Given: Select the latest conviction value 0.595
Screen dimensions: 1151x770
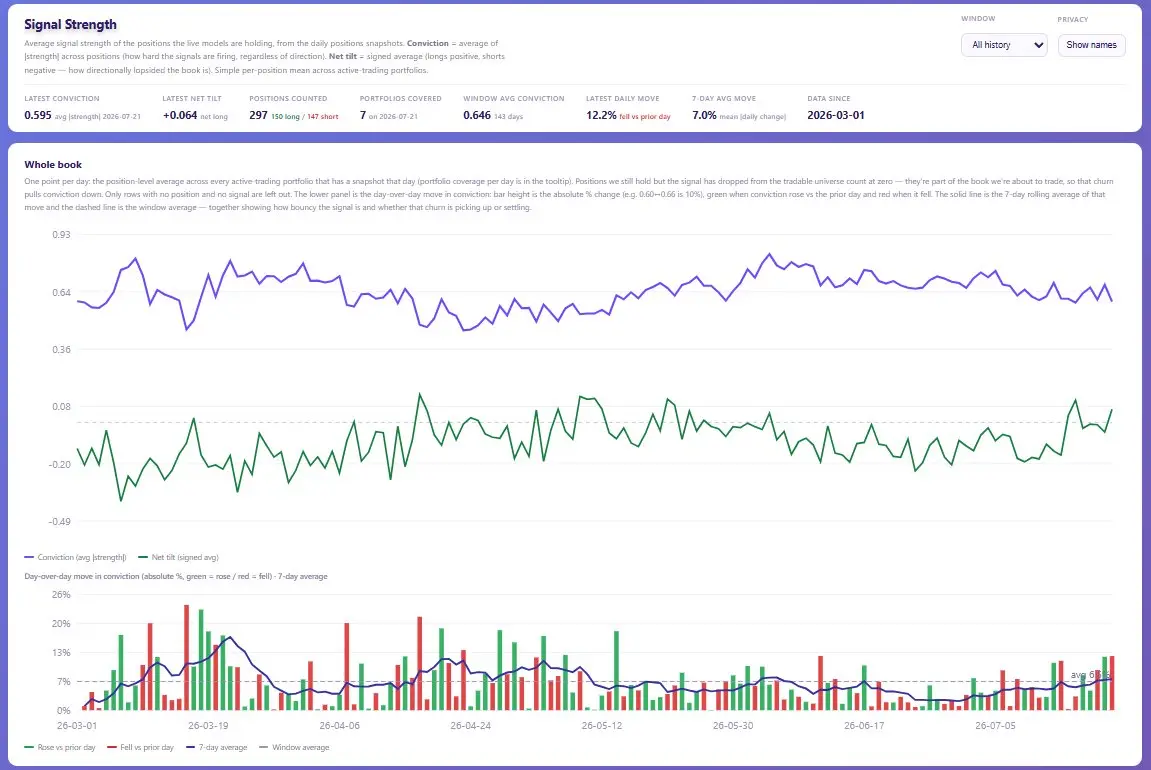Looking at the screenshot, I should coord(38,115).
